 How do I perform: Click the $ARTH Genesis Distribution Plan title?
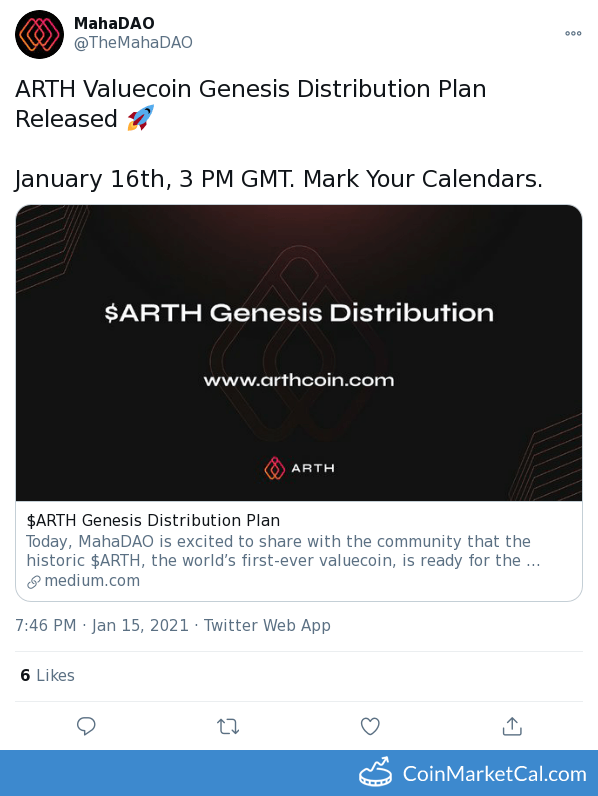click(x=153, y=520)
